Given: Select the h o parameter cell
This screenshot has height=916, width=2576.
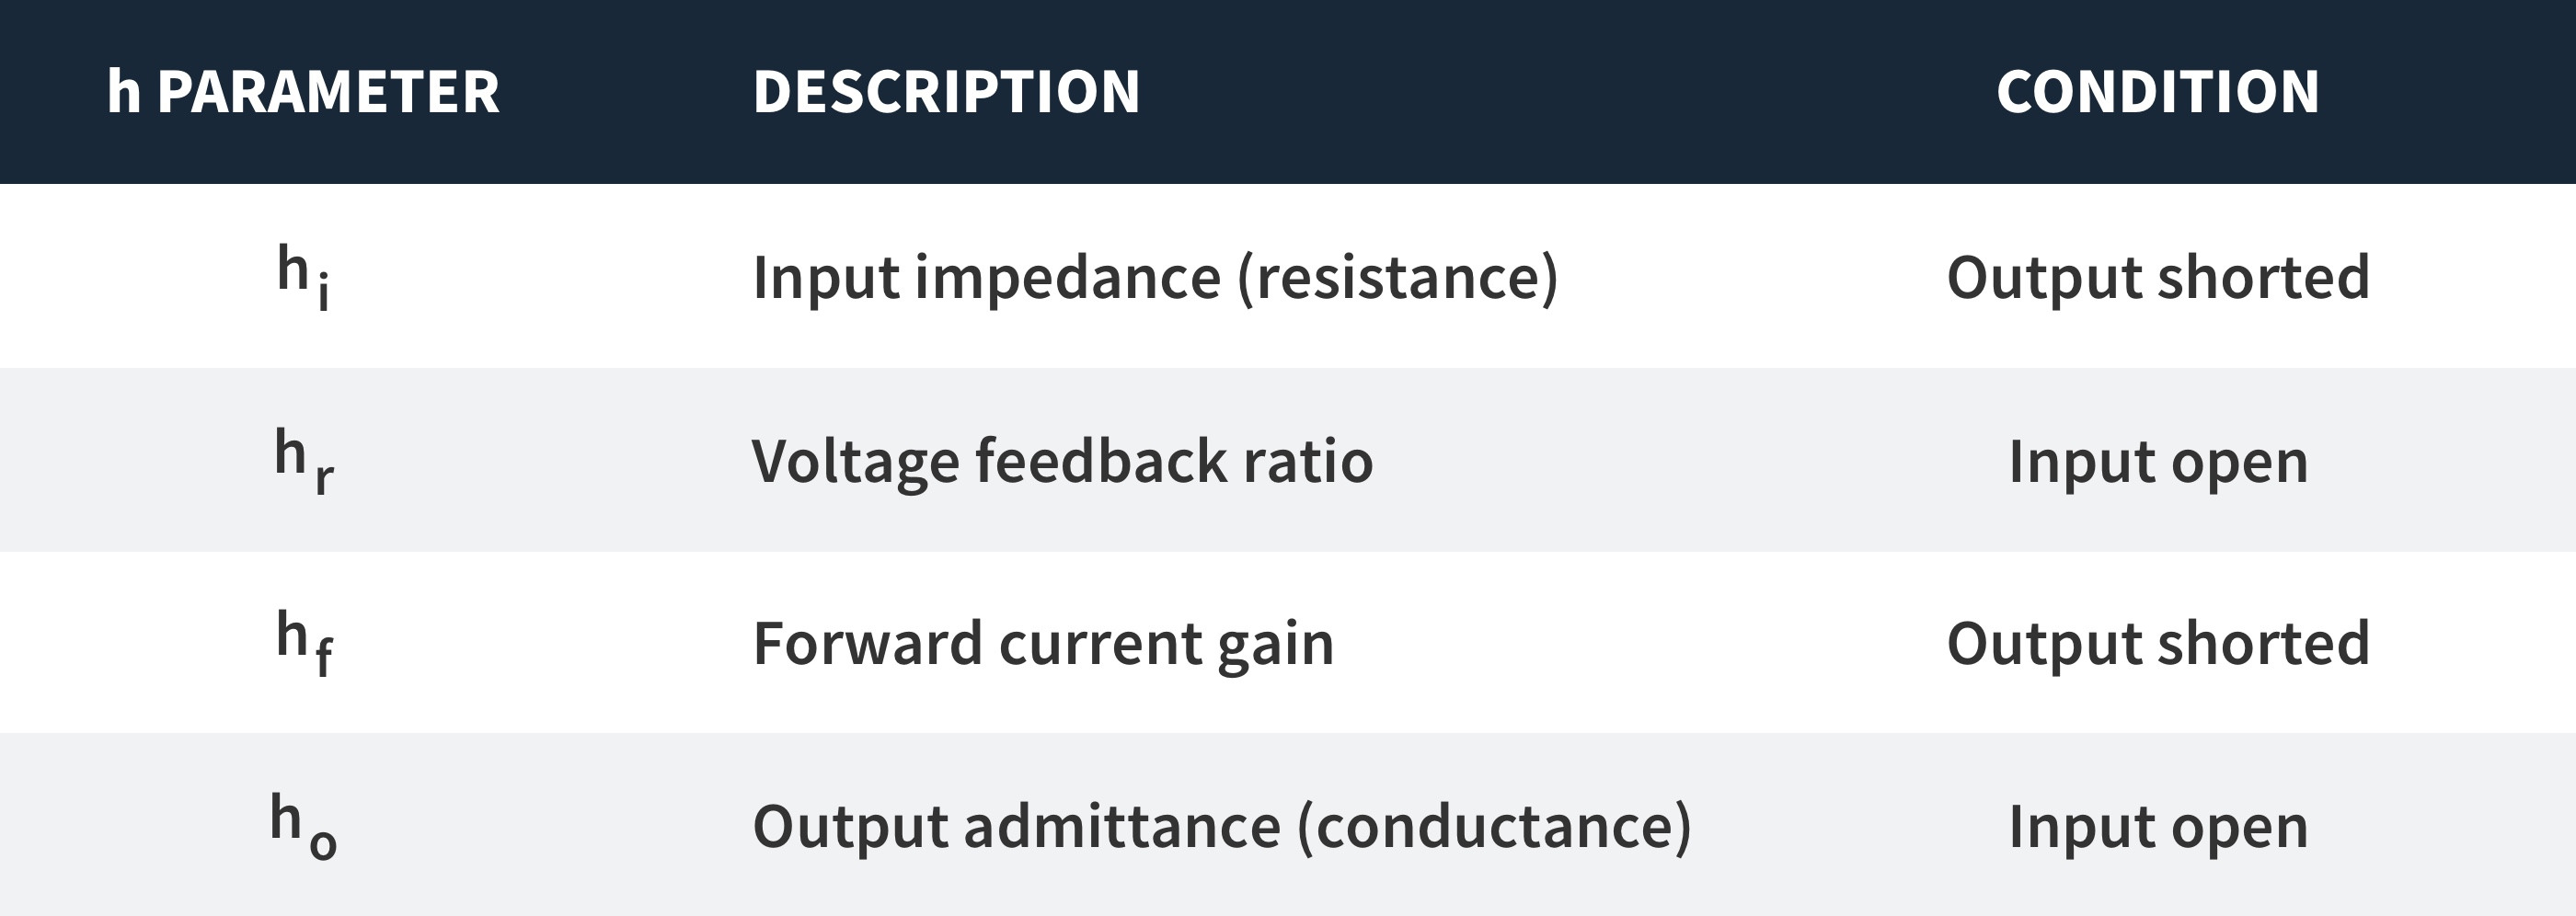Looking at the screenshot, I should click(x=304, y=826).
